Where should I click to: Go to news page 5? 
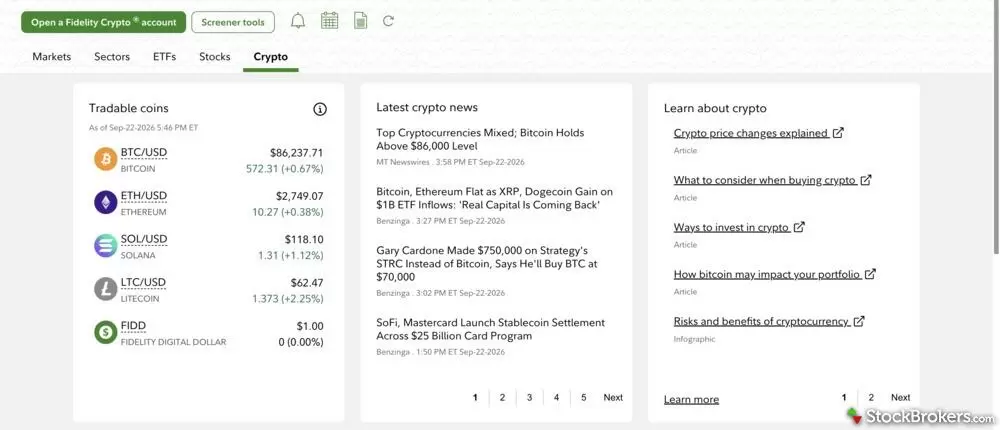584,397
